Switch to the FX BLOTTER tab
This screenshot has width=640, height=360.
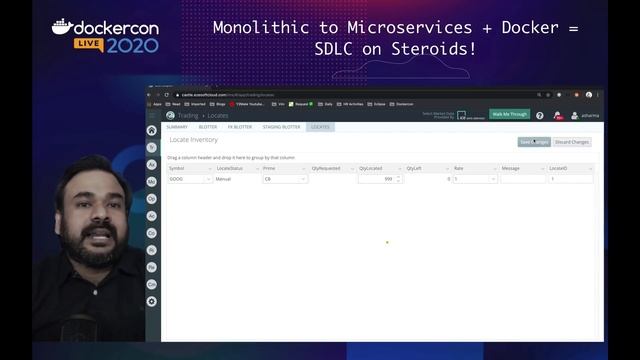[240, 127]
